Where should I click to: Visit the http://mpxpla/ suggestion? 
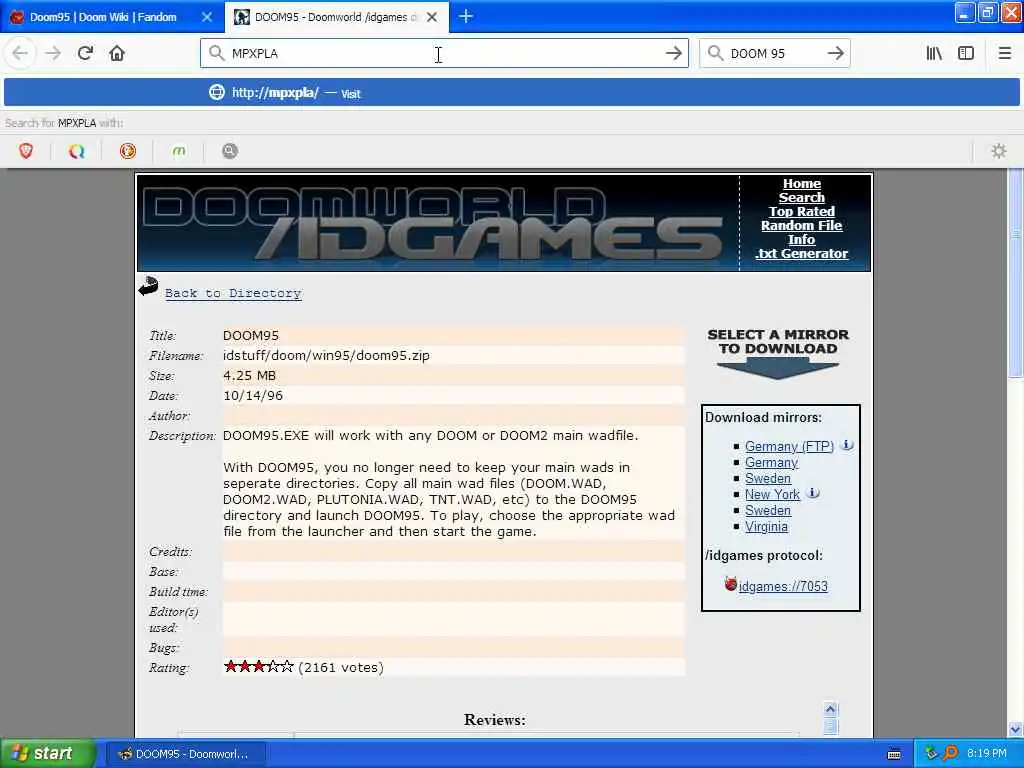point(512,92)
